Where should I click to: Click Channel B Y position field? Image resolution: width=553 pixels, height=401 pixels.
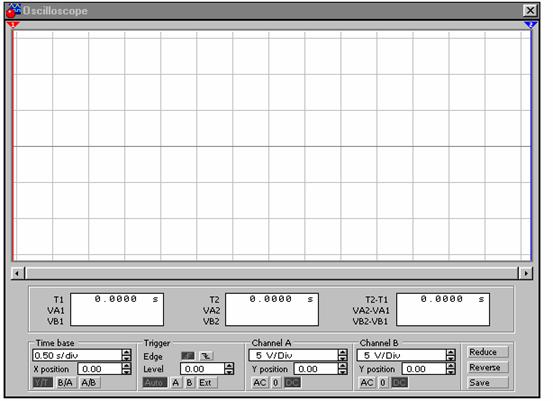(424, 369)
